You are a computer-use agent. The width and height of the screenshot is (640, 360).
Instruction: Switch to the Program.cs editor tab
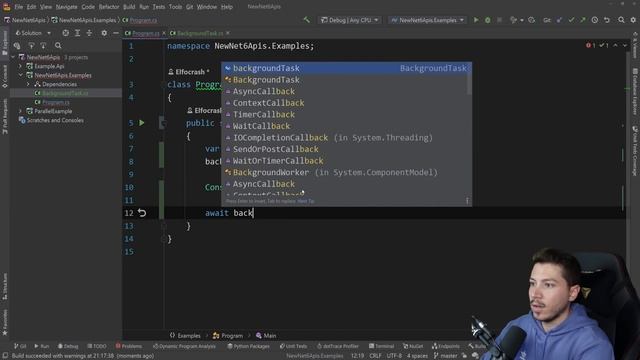click(x=145, y=33)
